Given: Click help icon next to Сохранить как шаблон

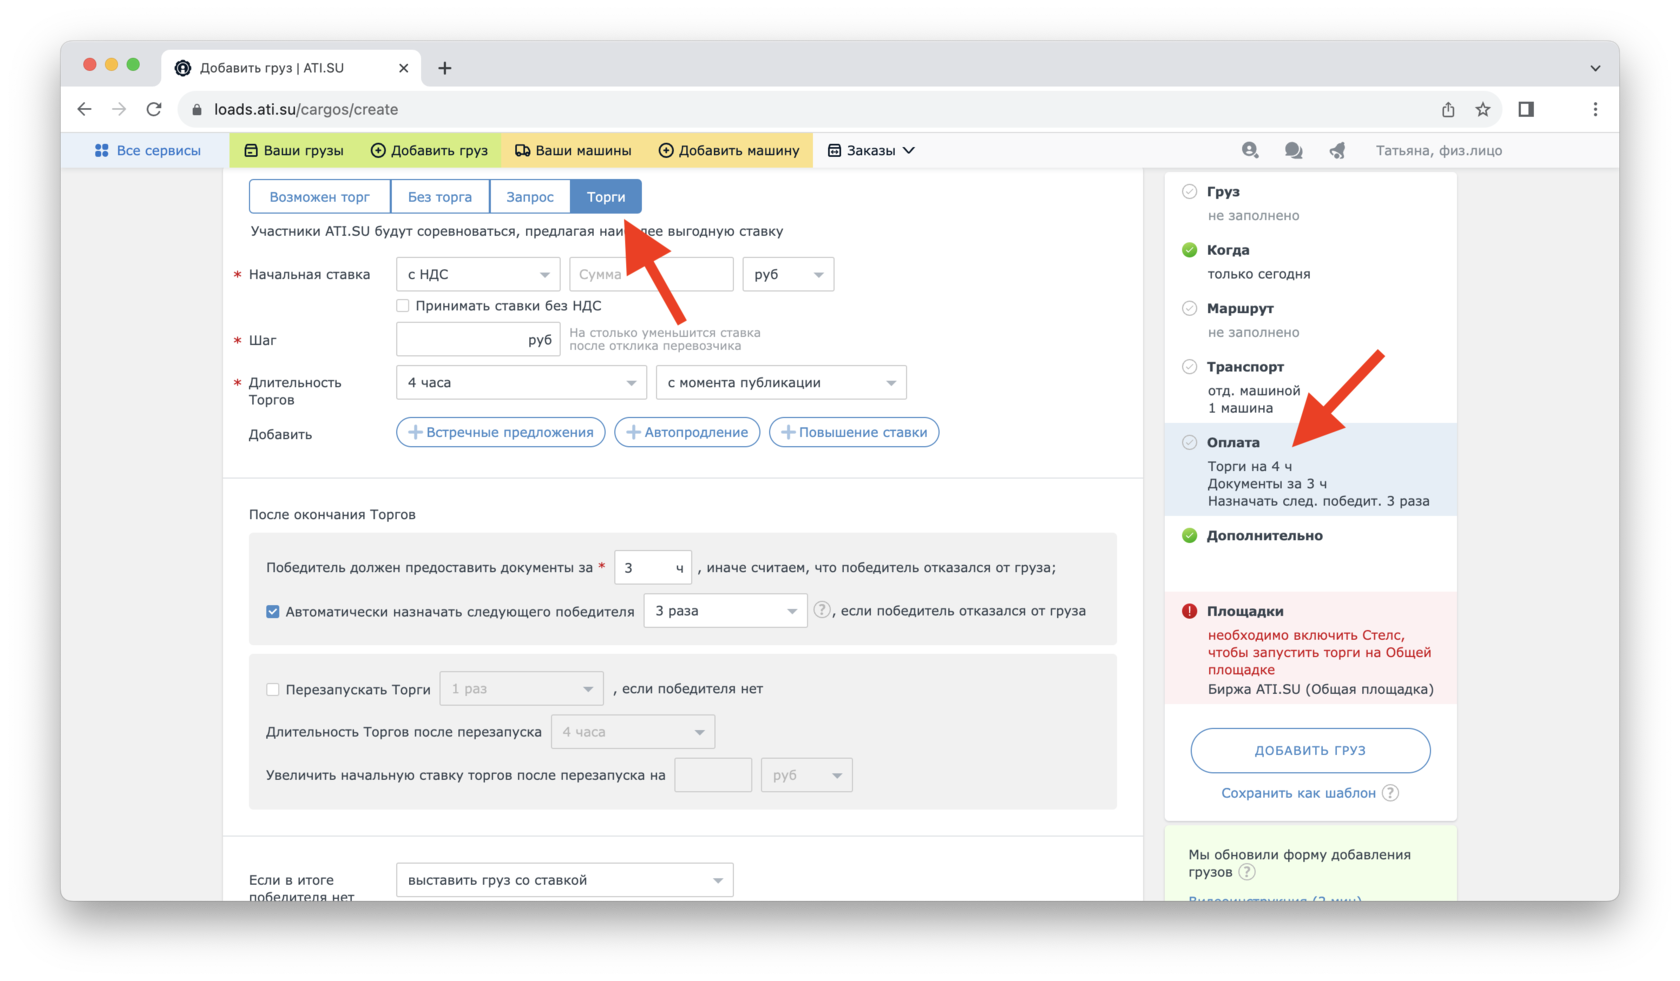Looking at the screenshot, I should pyautogui.click(x=1390, y=793).
